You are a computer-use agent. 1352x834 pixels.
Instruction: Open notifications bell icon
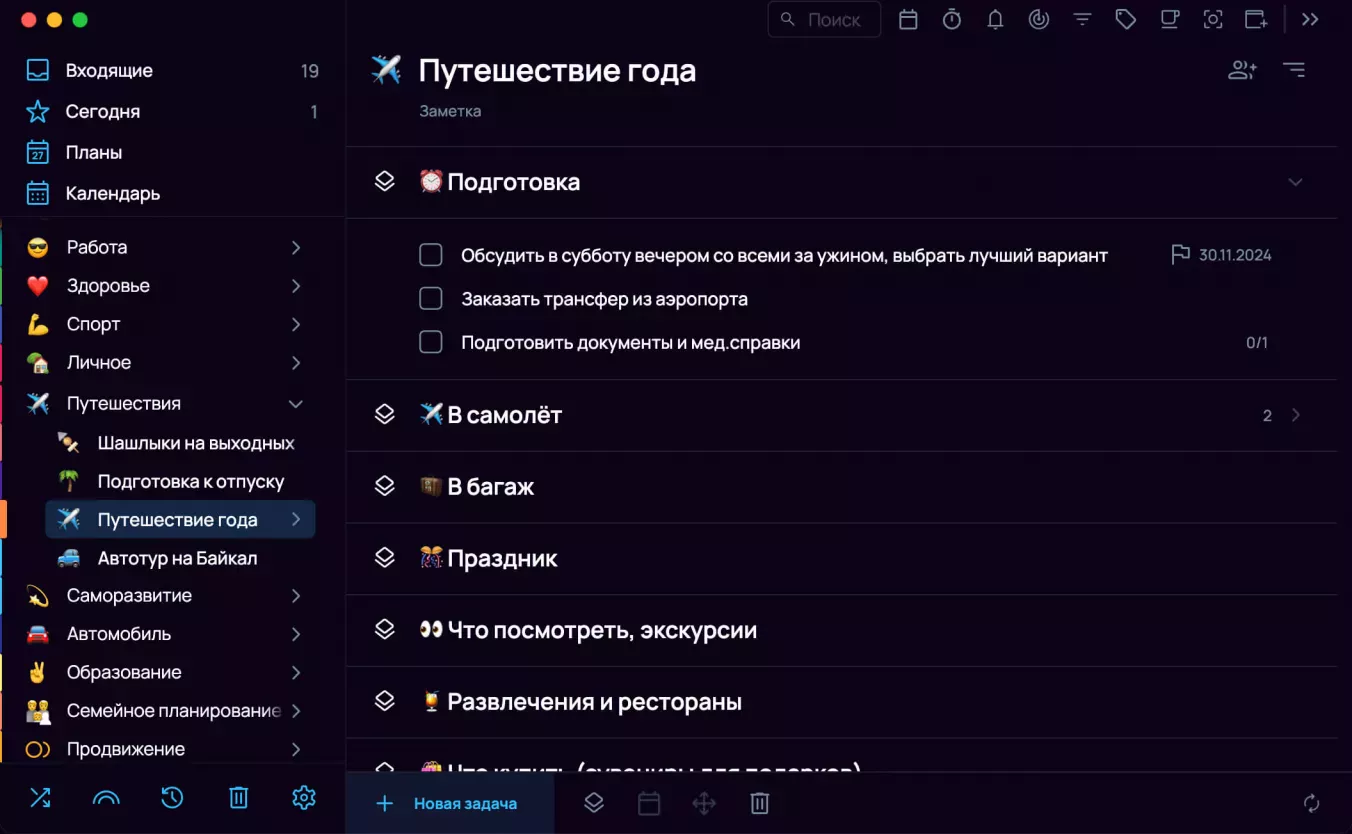tap(995, 19)
